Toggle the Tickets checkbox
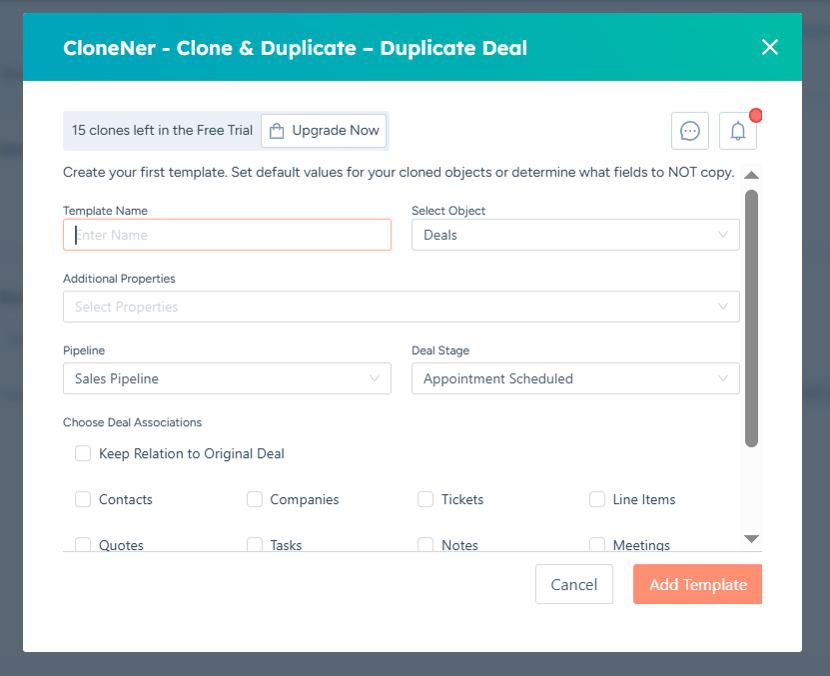This screenshot has width=830, height=676. (x=426, y=499)
